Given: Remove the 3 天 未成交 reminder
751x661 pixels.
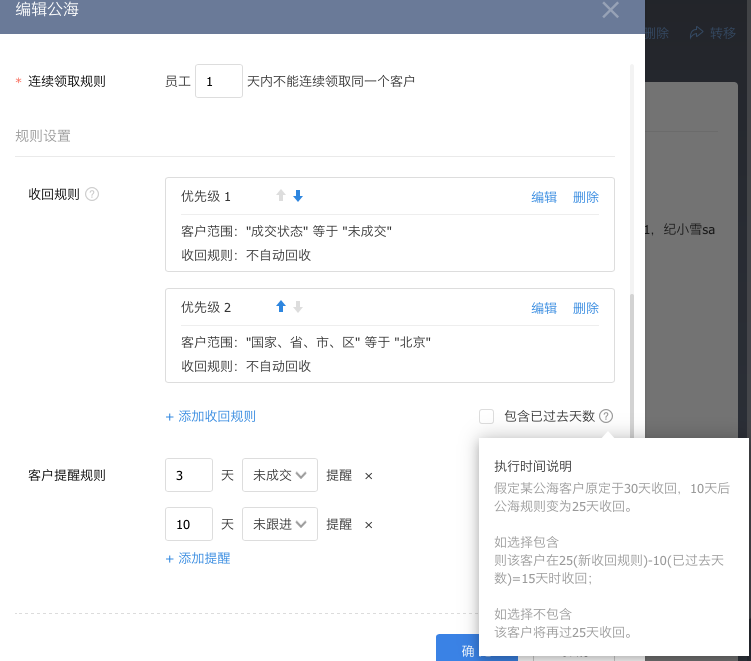Looking at the screenshot, I should [368, 476].
